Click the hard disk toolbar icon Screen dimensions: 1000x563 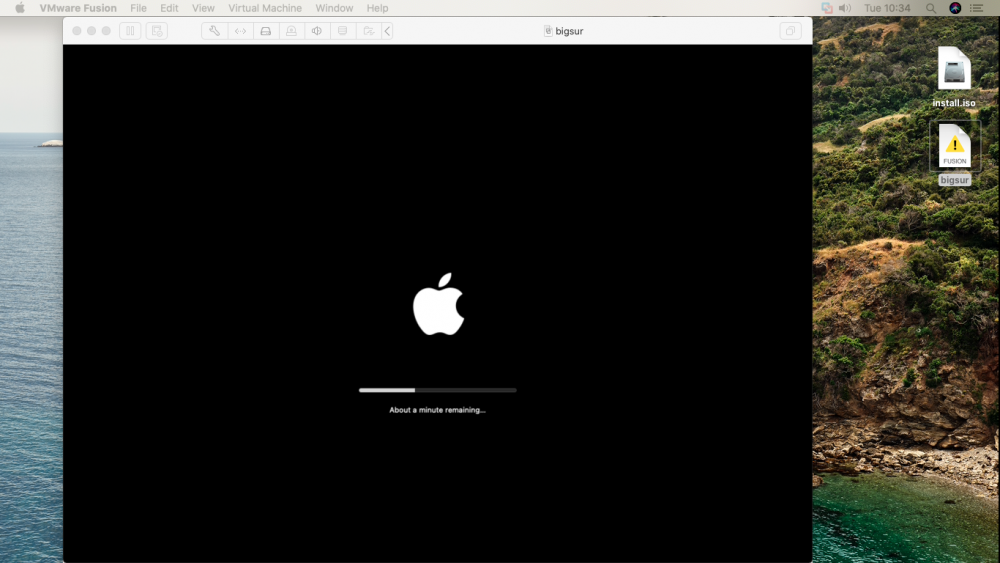[266, 31]
